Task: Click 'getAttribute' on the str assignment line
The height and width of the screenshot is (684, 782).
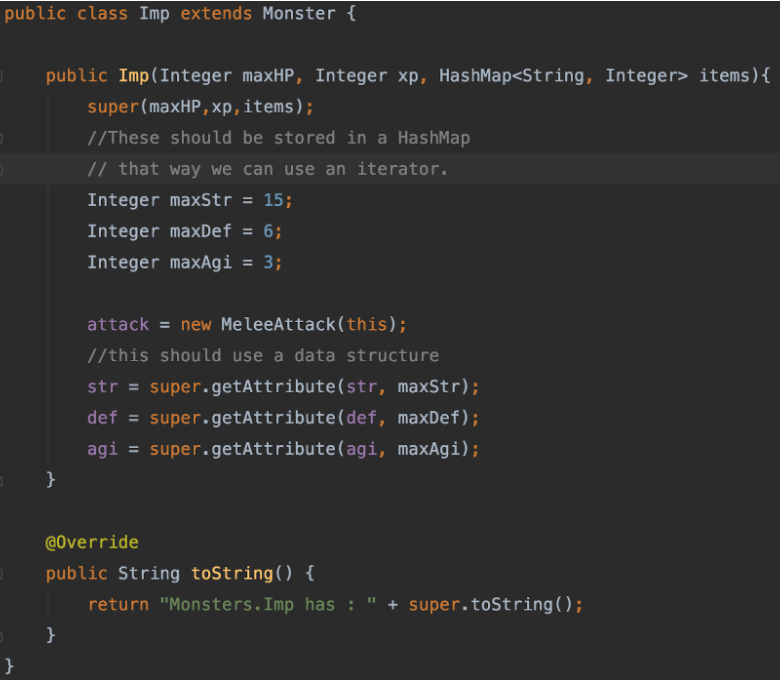Action: (273, 388)
